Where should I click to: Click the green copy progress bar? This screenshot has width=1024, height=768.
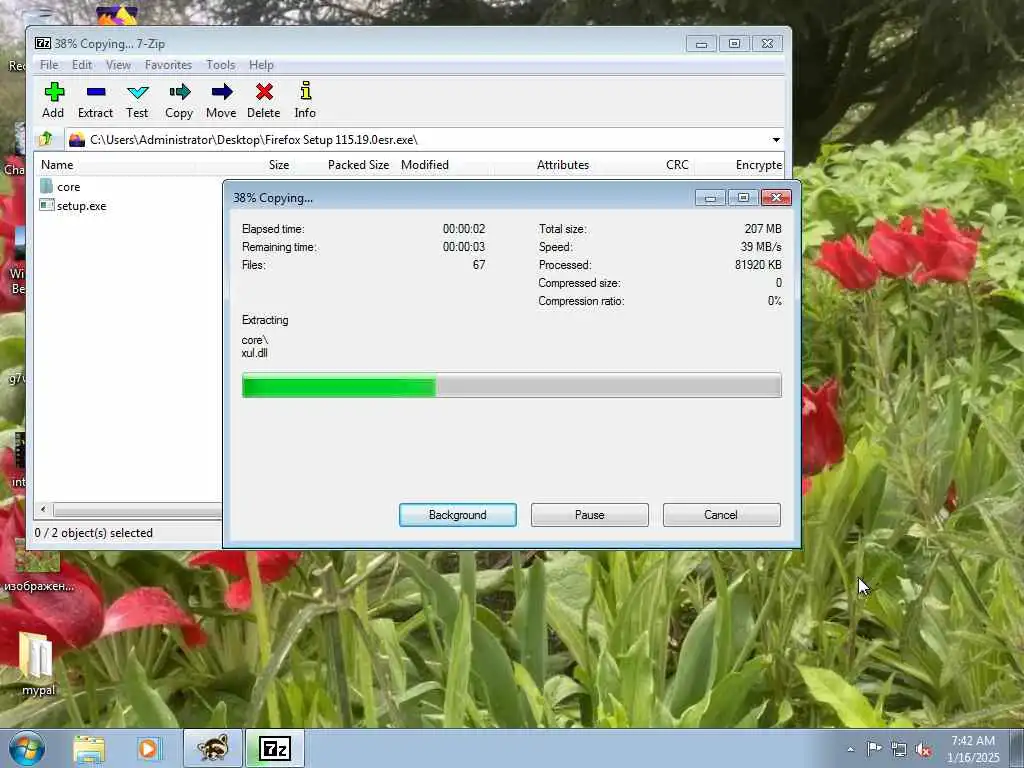[x=511, y=385]
